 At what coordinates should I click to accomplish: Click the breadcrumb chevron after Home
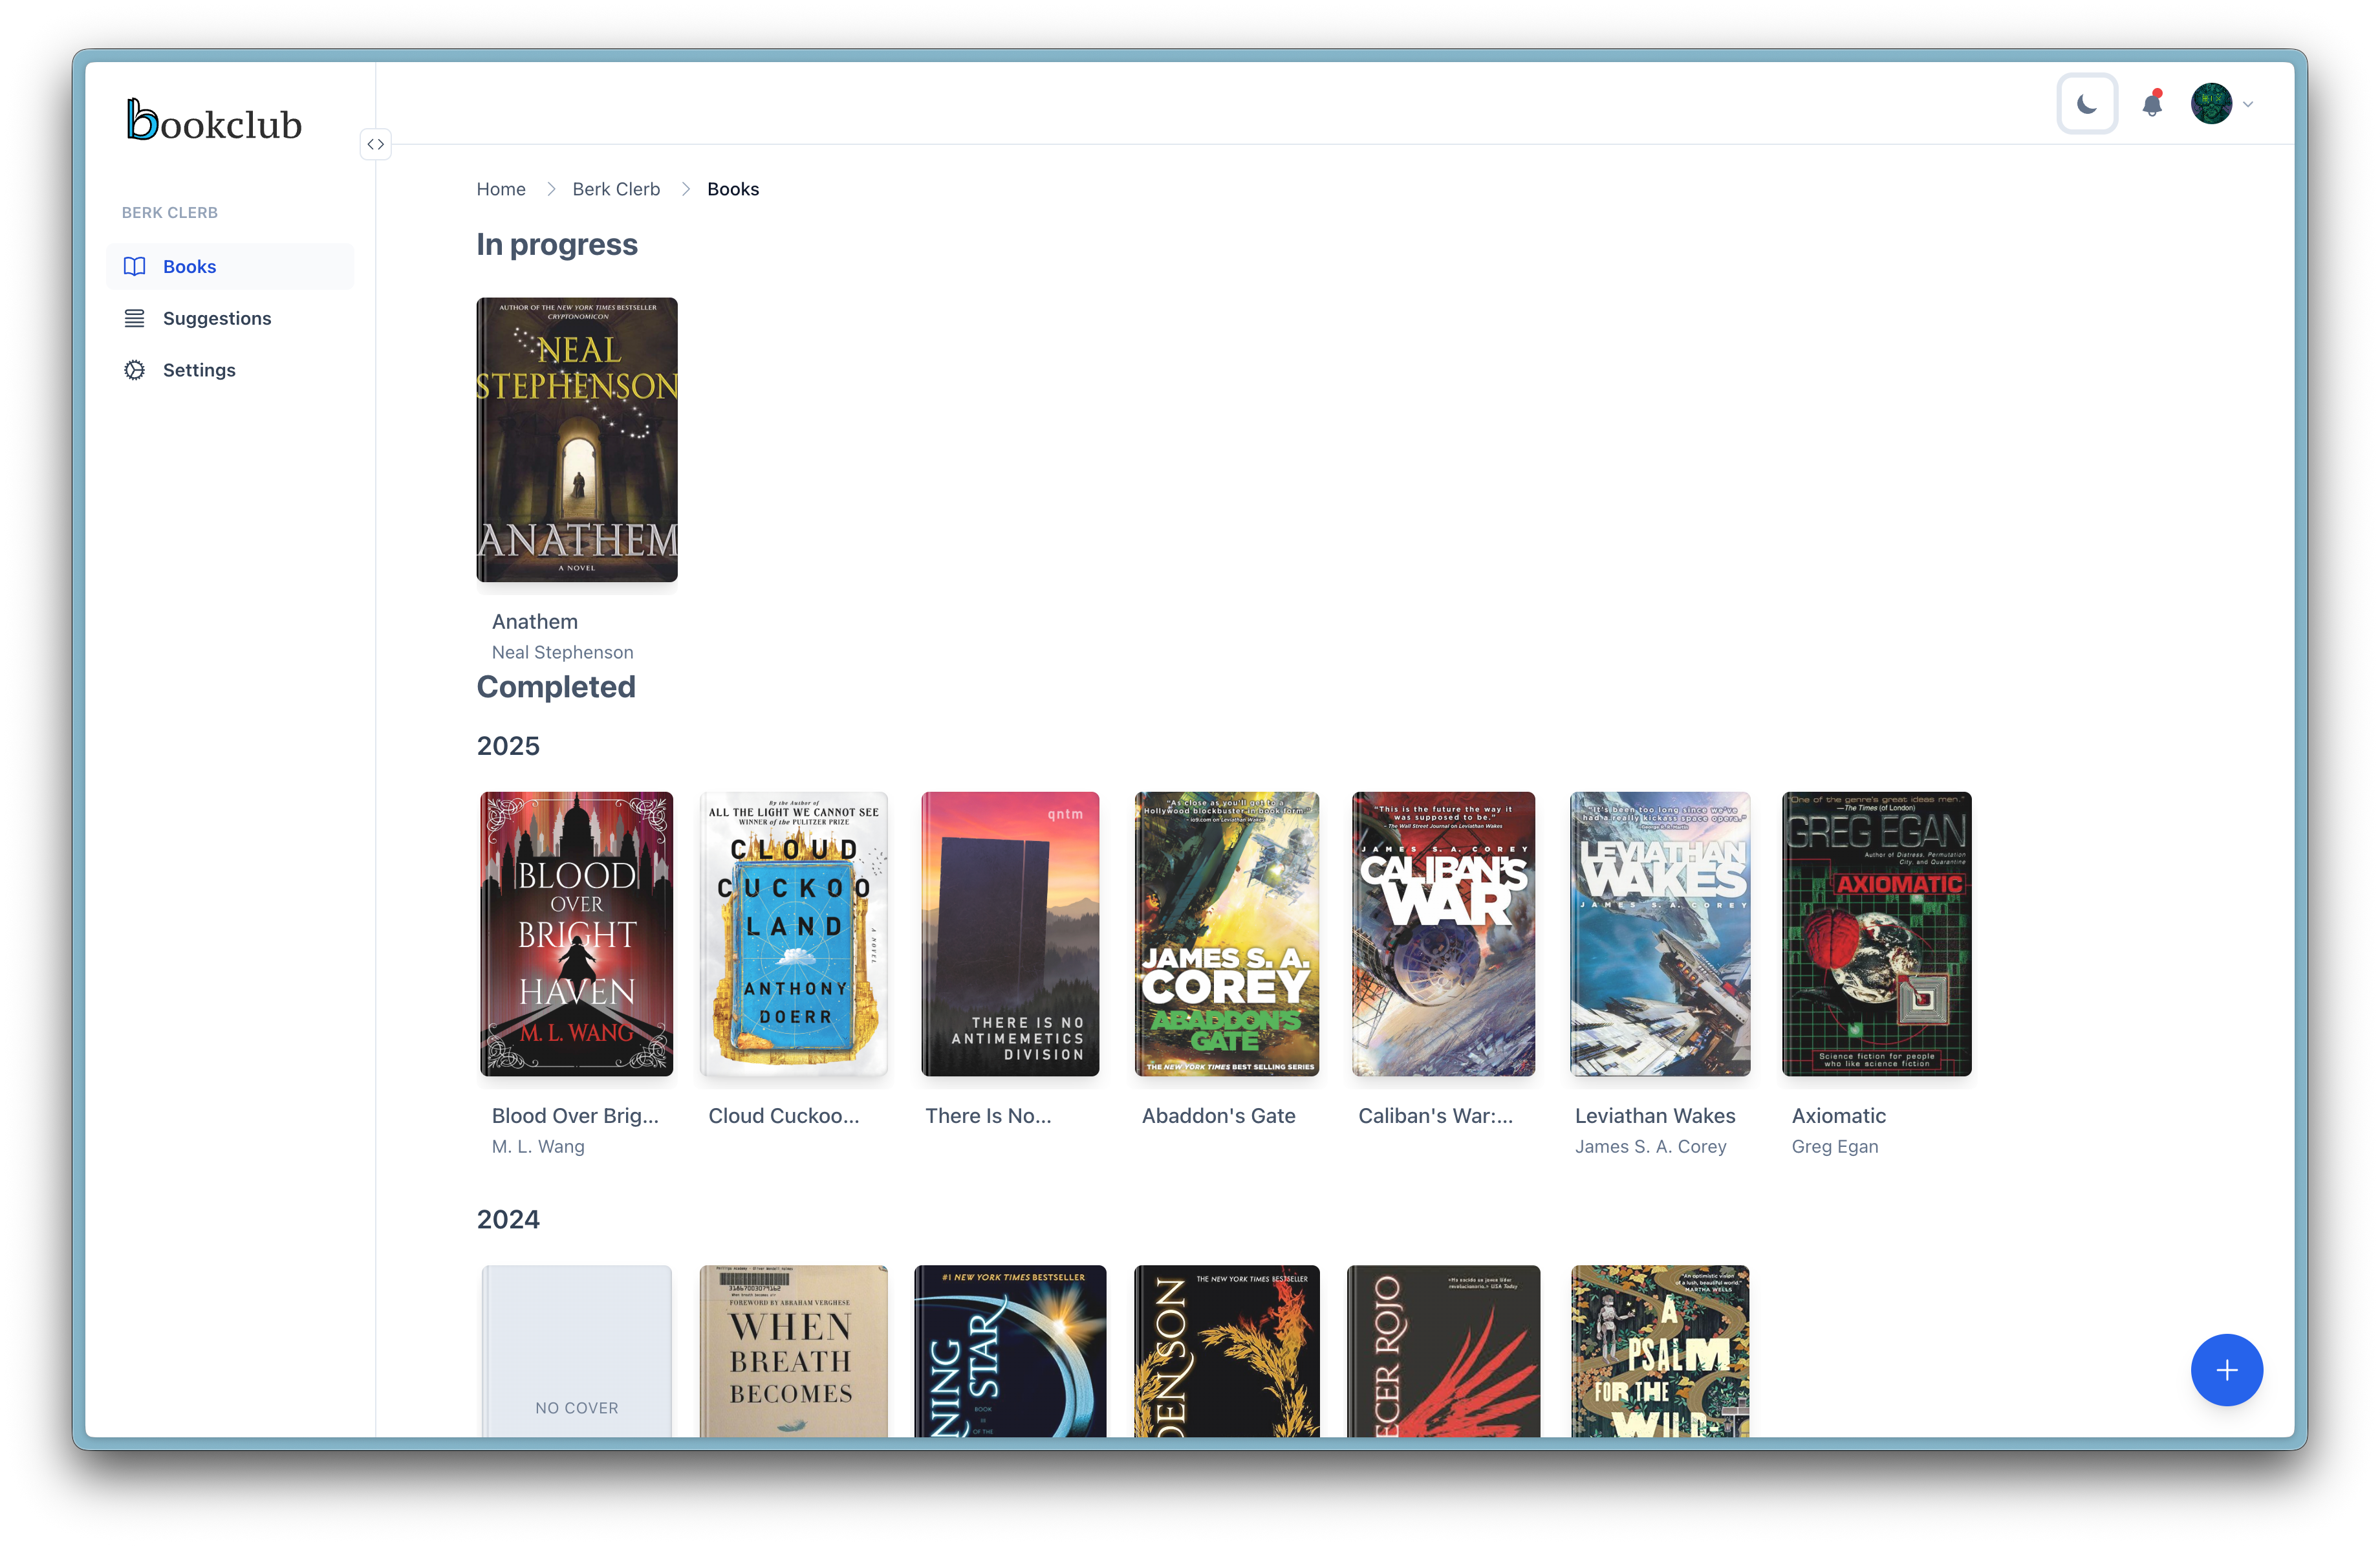pos(550,189)
